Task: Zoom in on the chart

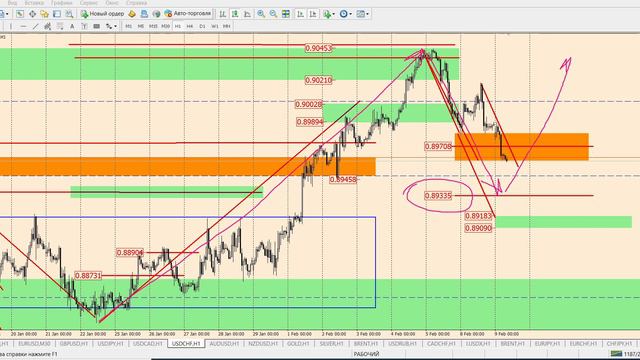Action: pos(261,14)
